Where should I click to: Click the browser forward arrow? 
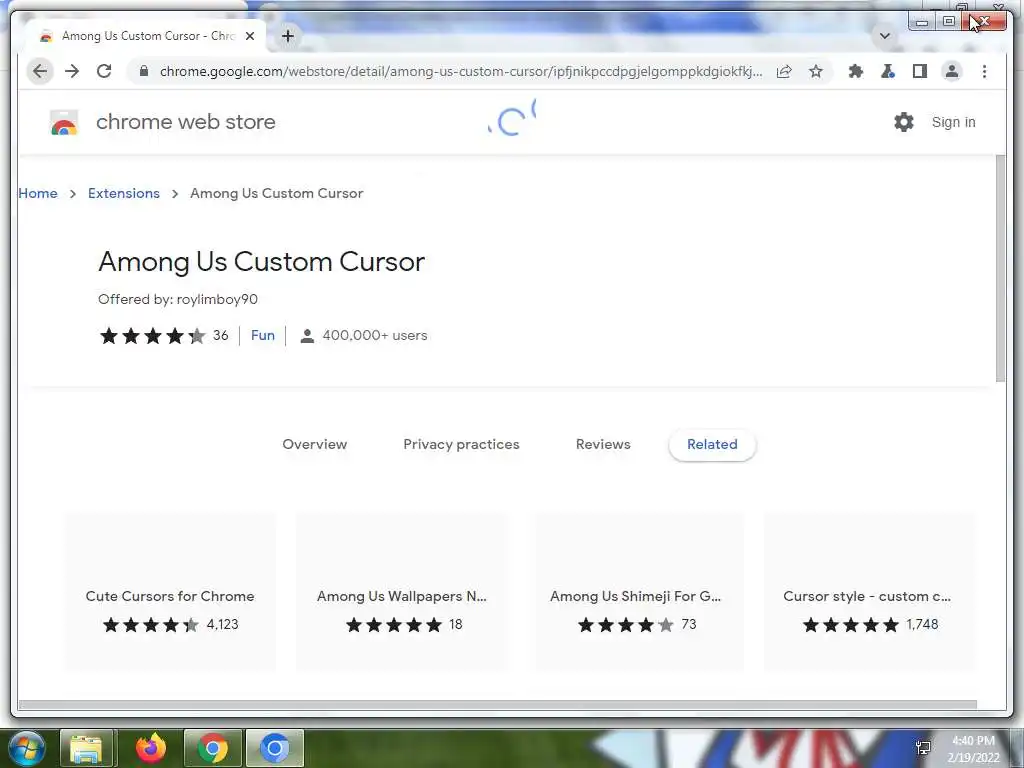[x=72, y=71]
